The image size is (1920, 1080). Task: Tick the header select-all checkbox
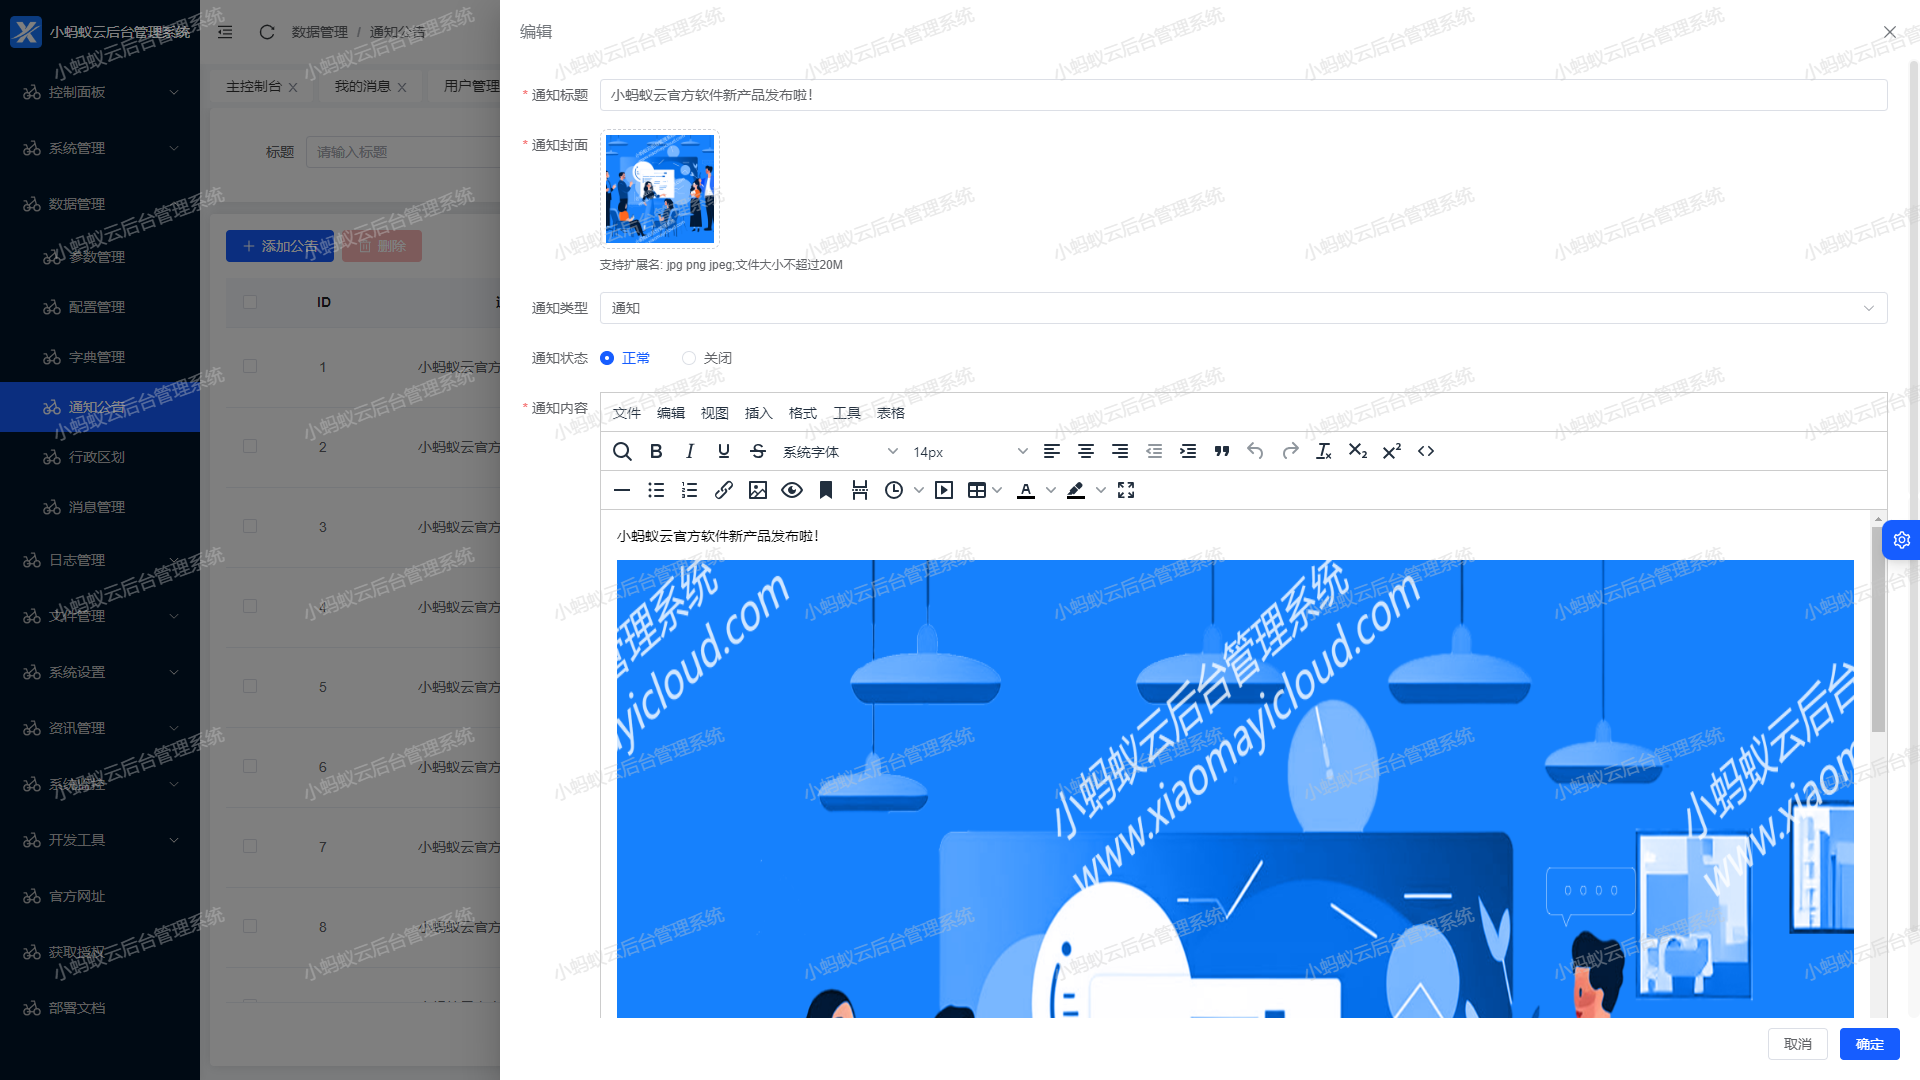(250, 302)
